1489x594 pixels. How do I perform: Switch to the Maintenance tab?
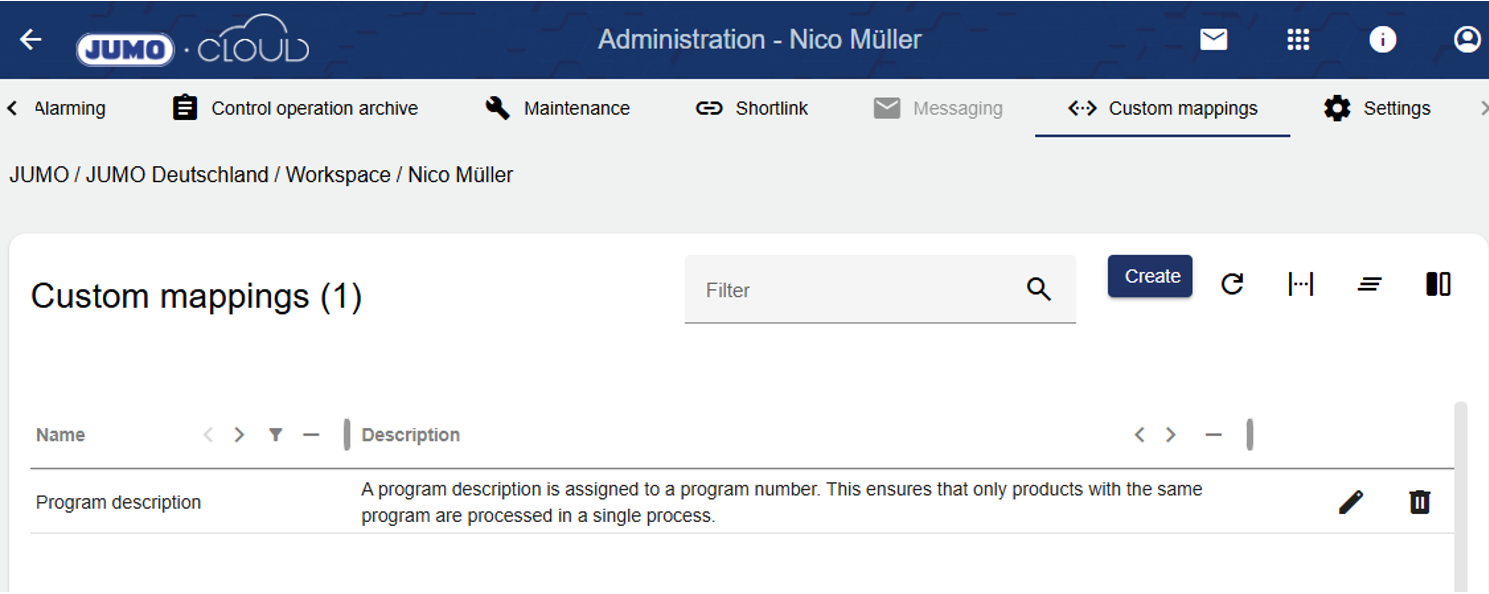coord(557,108)
